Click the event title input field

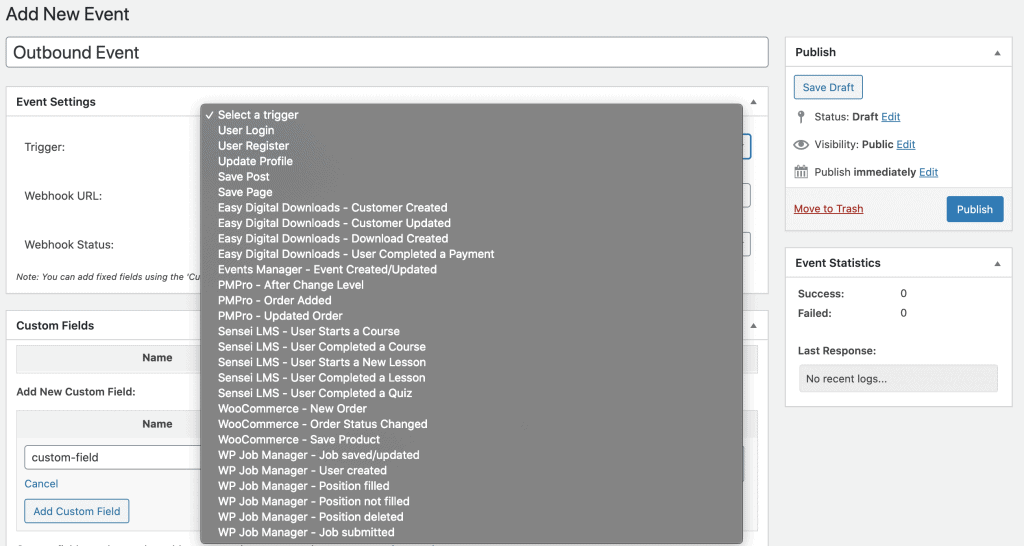[387, 52]
